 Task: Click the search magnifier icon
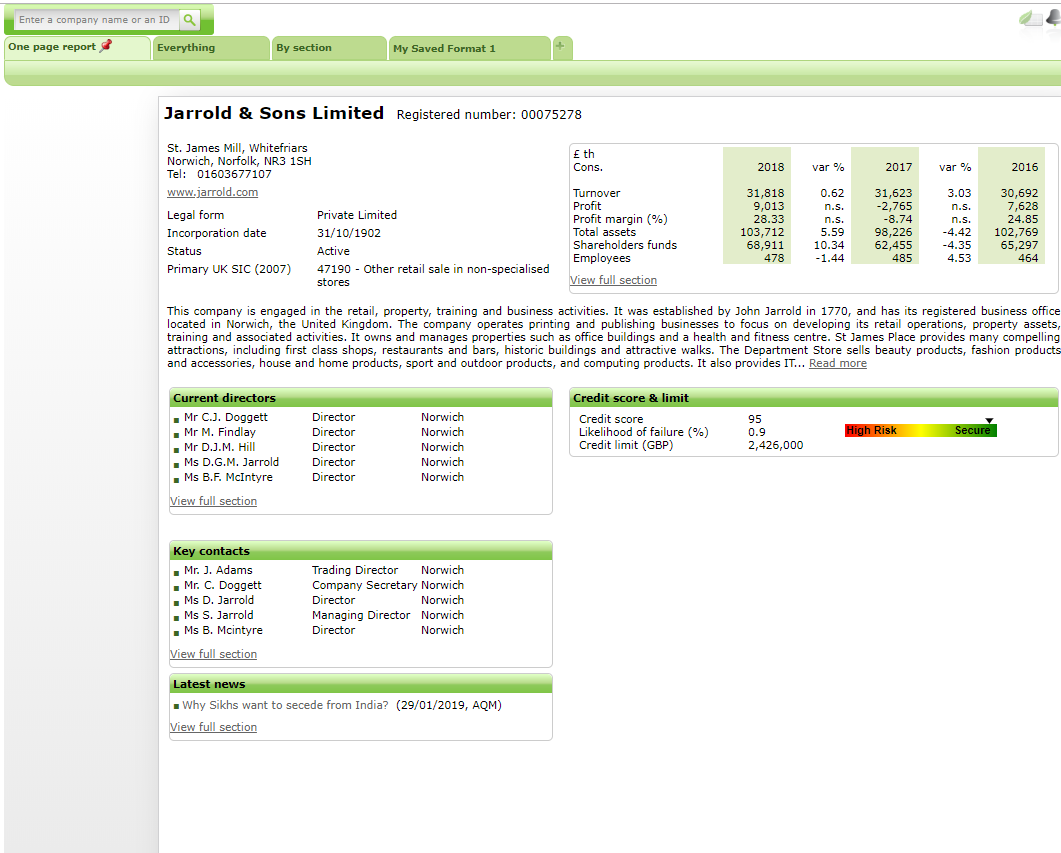(189, 20)
